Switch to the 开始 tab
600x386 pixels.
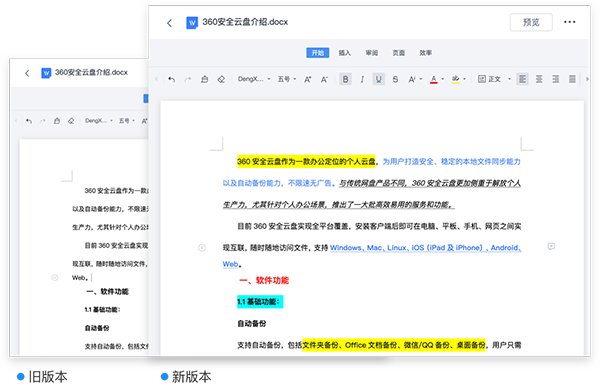(318, 53)
